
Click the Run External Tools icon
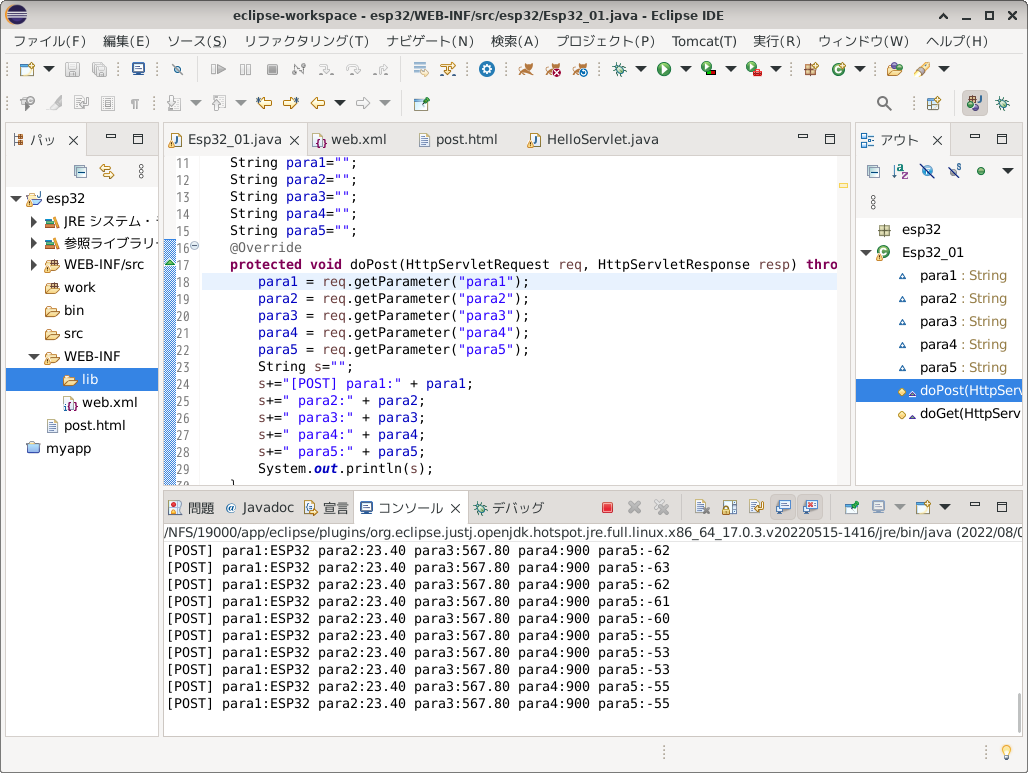(x=753, y=69)
